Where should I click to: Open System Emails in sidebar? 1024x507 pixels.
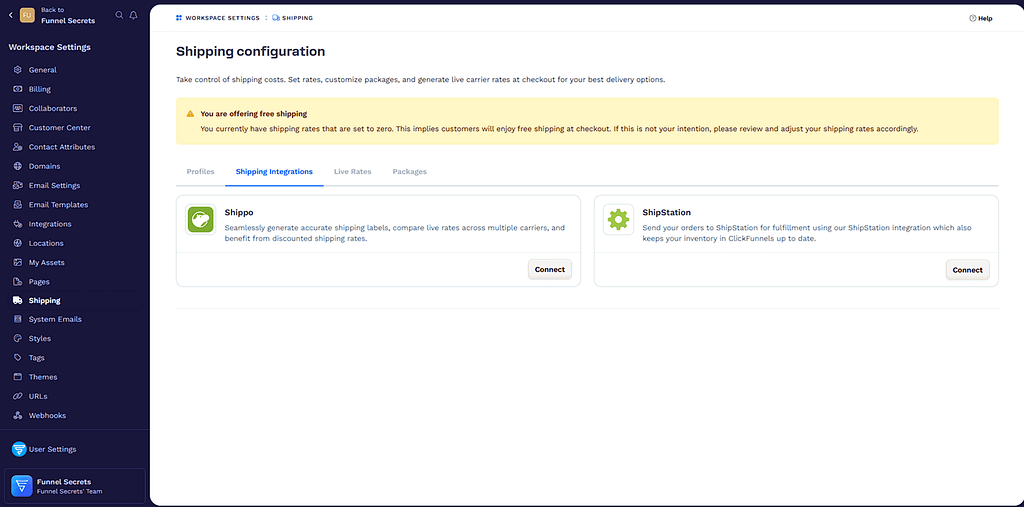pyautogui.click(x=55, y=319)
